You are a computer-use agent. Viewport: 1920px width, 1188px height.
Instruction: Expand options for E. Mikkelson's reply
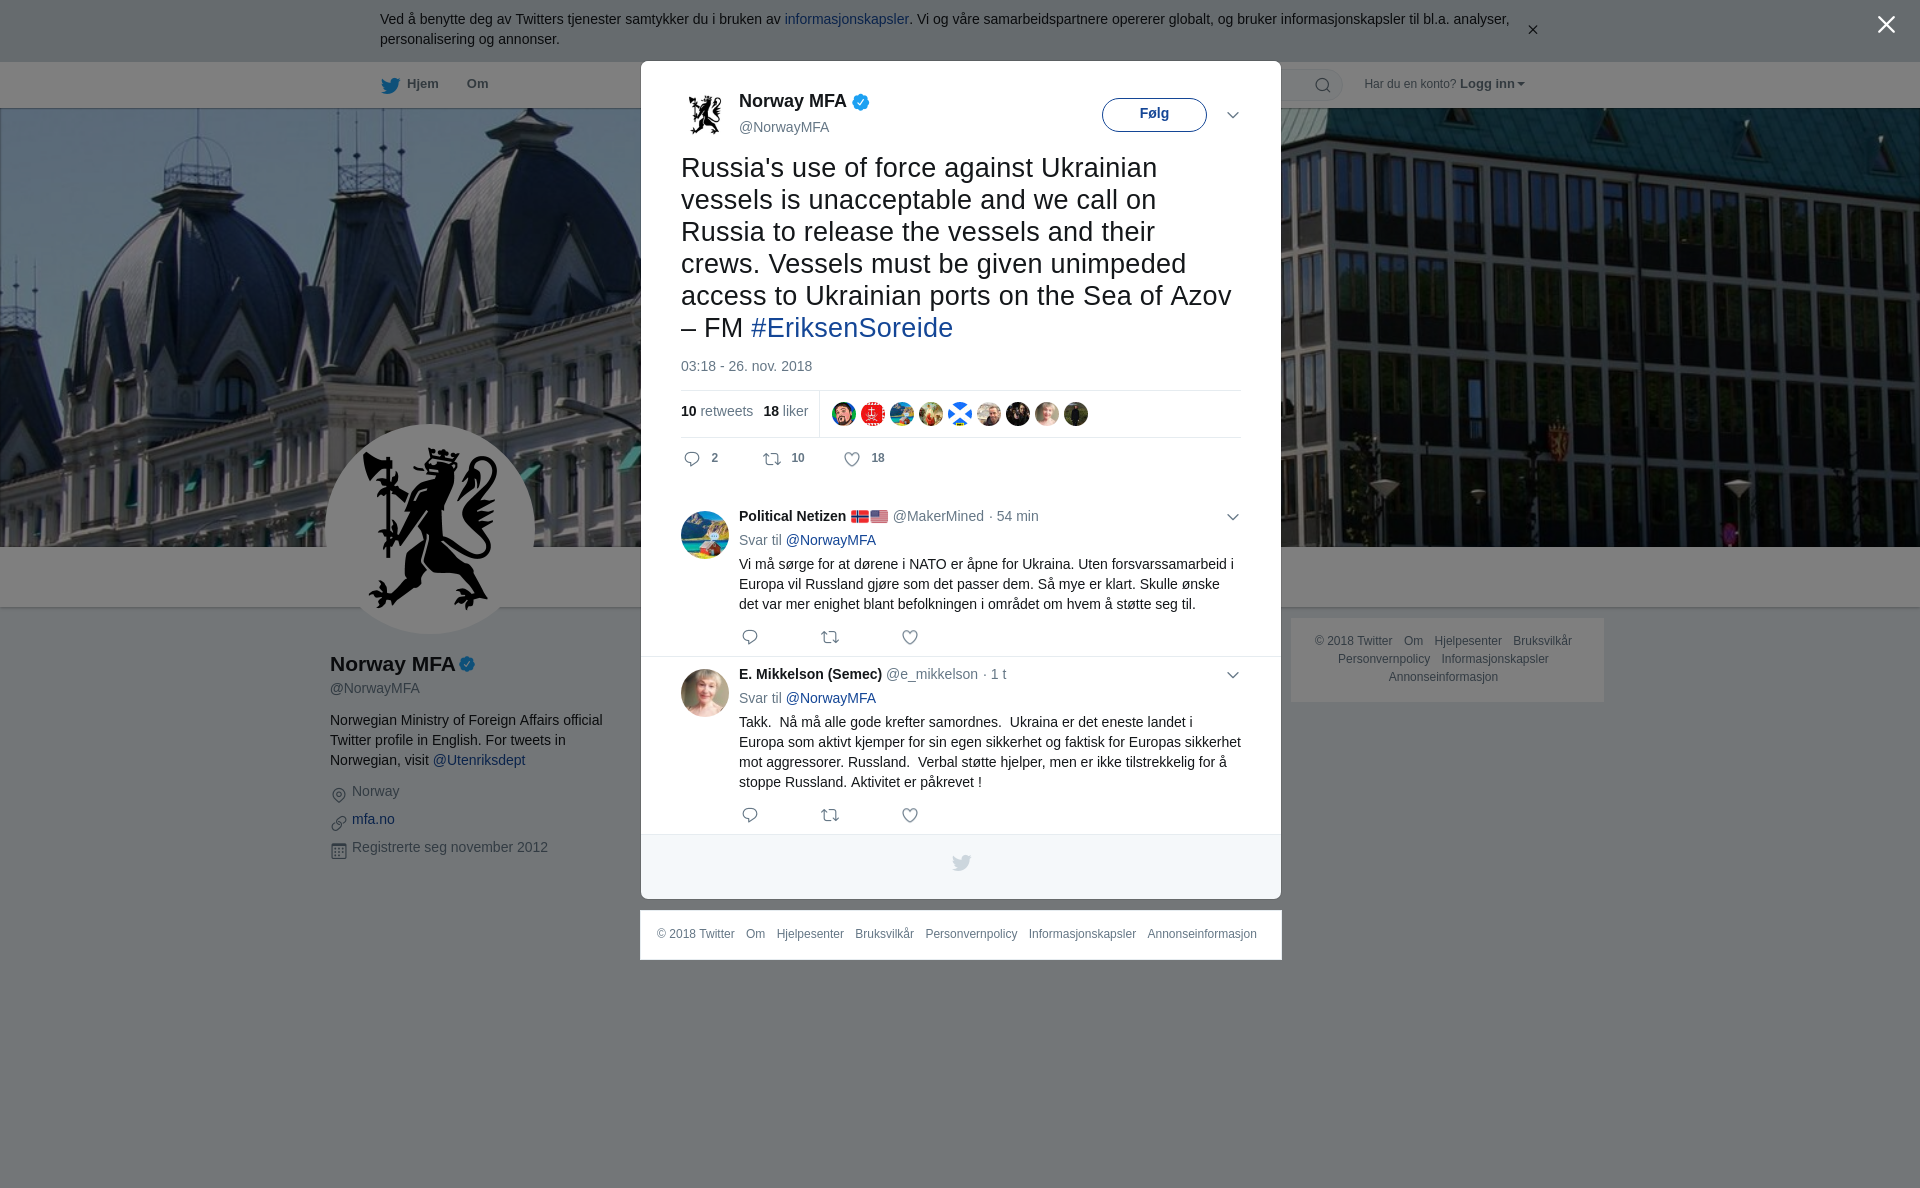click(1233, 675)
